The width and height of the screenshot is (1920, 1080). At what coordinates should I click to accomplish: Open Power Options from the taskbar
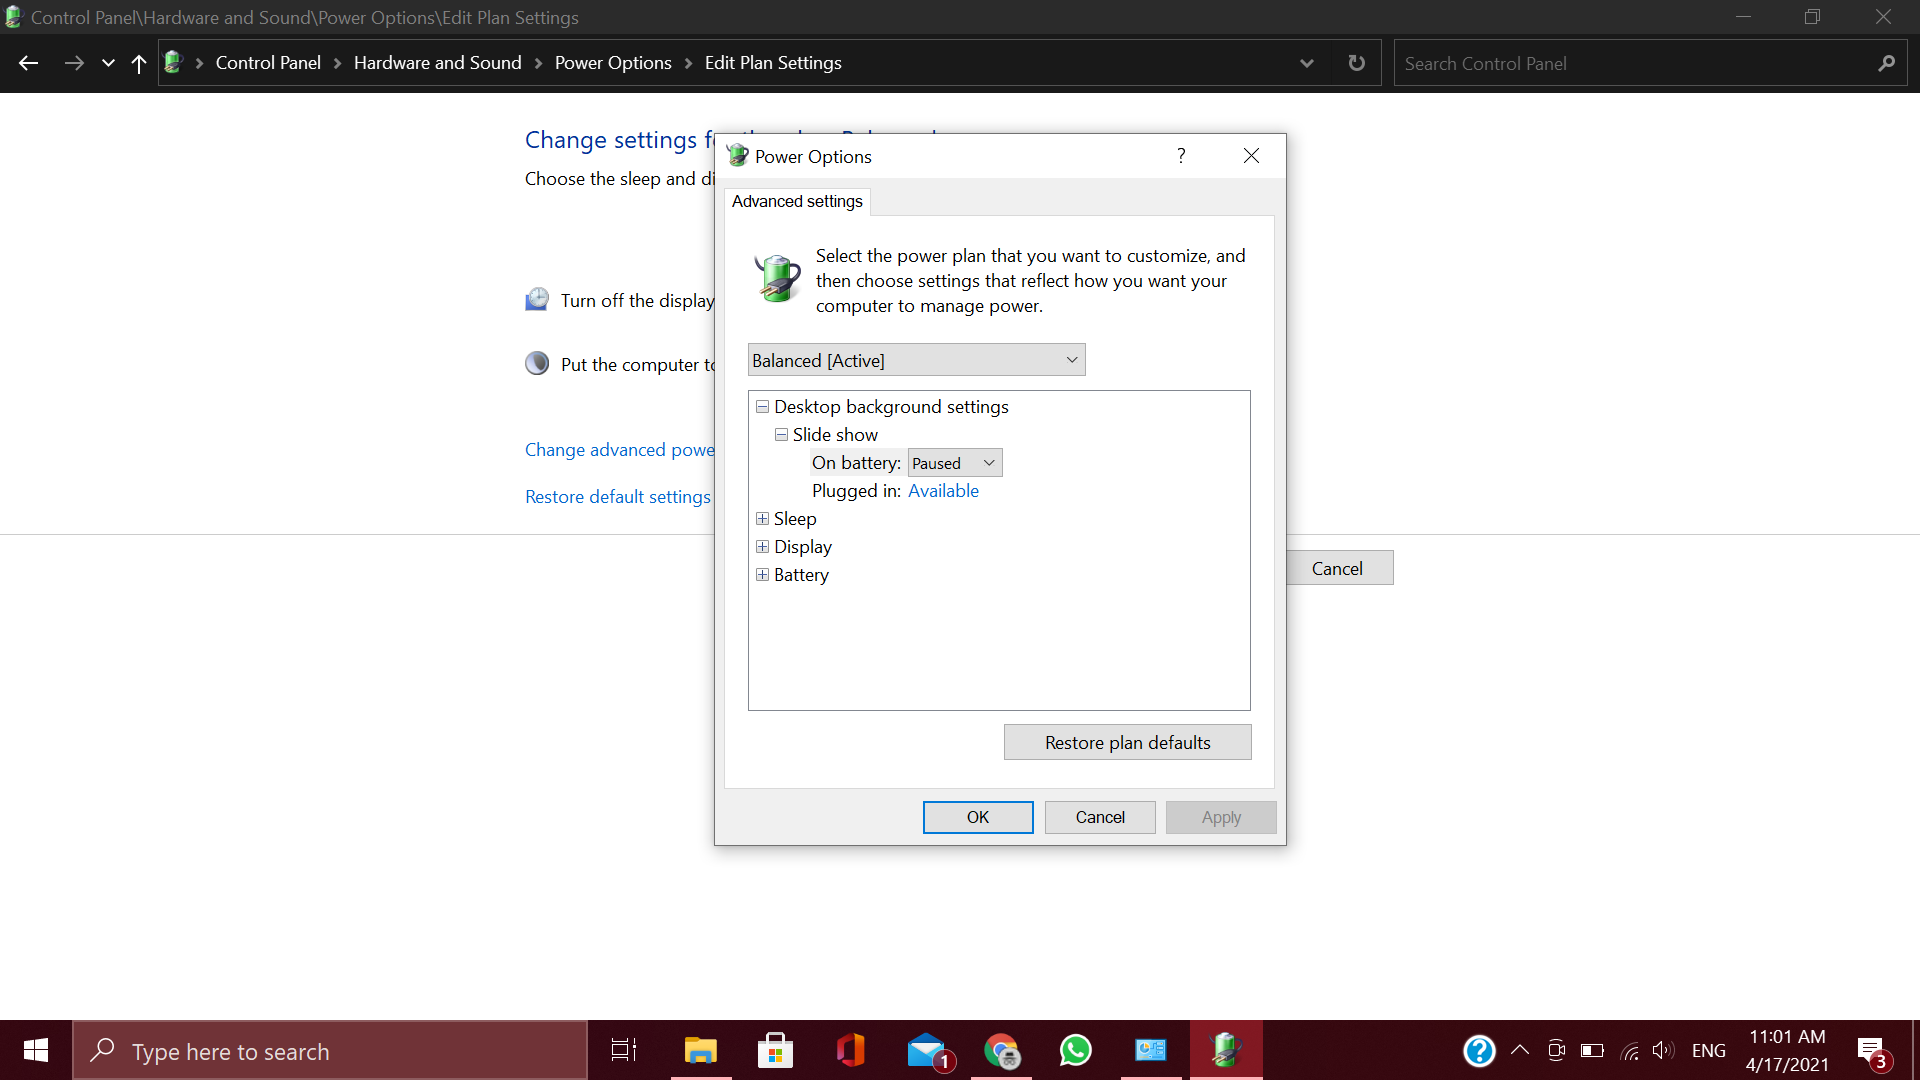(1226, 1050)
